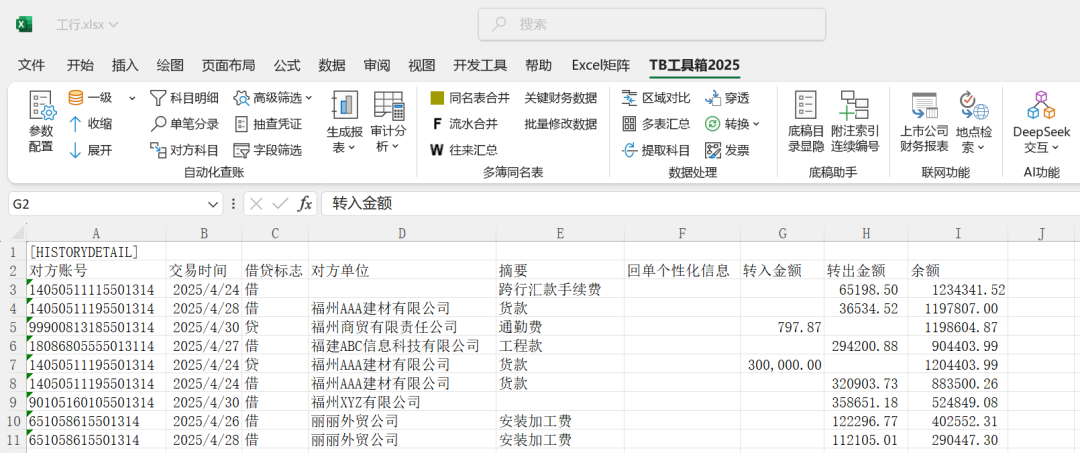Switch to the 开始 tab
Viewport: 1080px width, 453px height.
pyautogui.click(x=80, y=65)
